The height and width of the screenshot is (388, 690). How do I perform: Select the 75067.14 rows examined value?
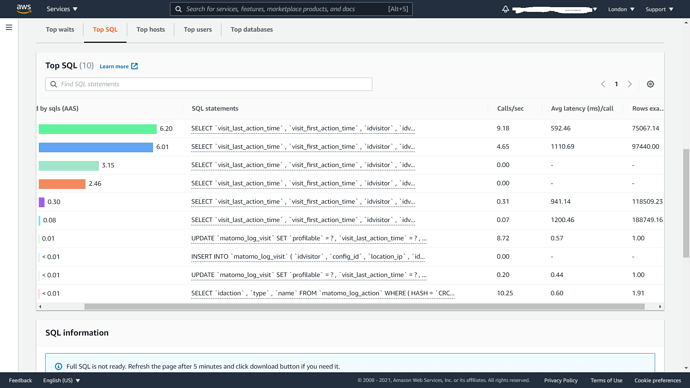click(646, 128)
